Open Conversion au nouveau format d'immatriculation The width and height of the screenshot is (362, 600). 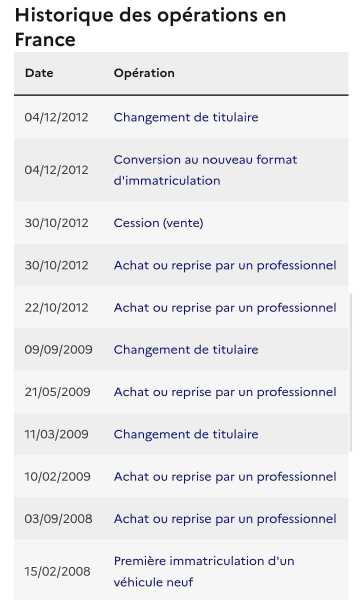[205, 170]
